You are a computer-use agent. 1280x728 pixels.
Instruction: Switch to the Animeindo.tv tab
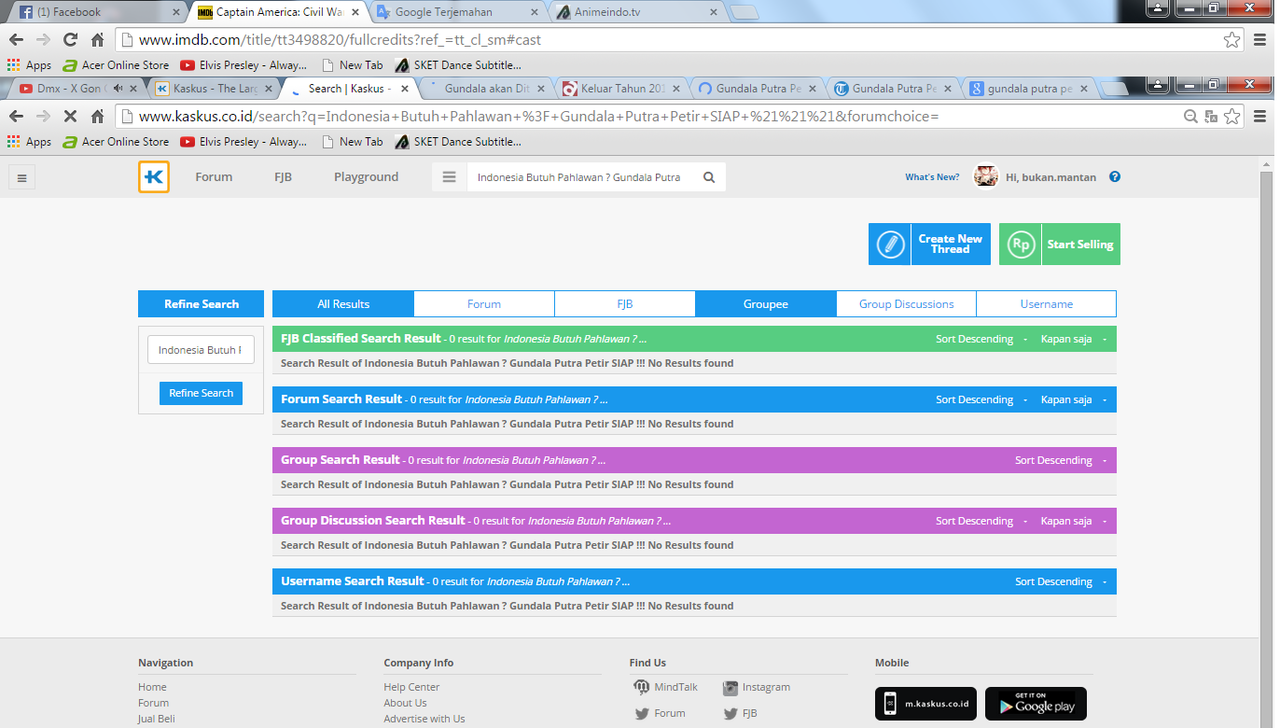point(636,12)
